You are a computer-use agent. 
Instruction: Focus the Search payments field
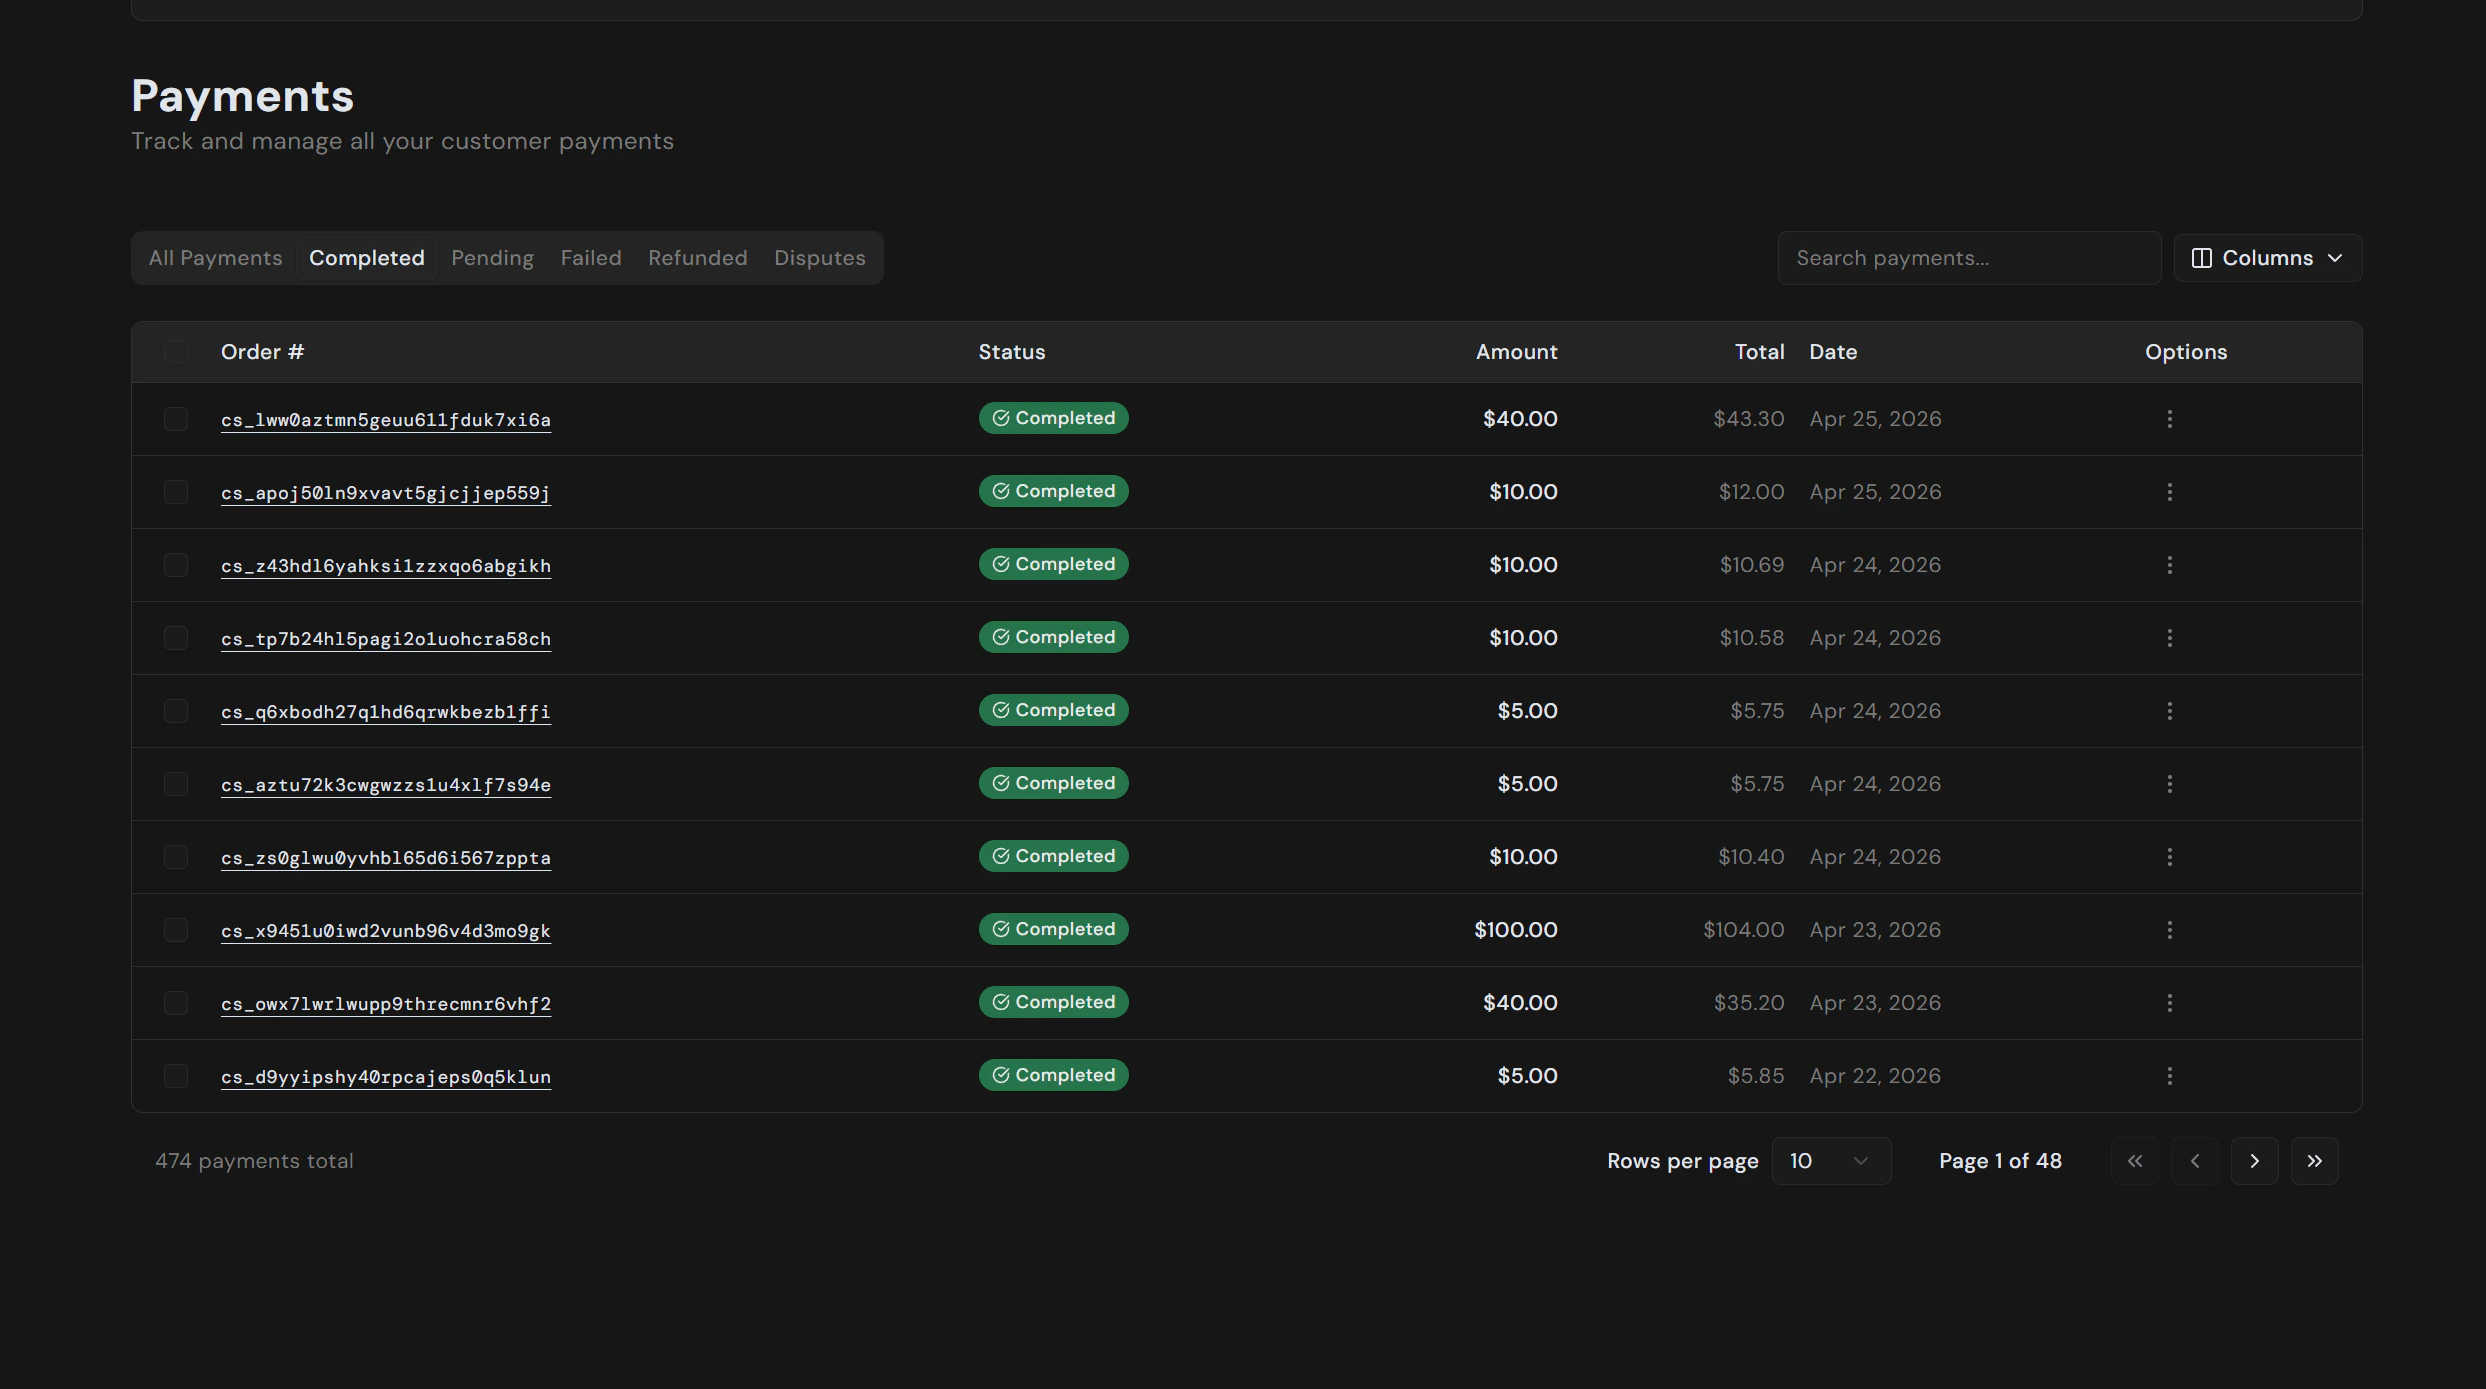pyautogui.click(x=1969, y=258)
